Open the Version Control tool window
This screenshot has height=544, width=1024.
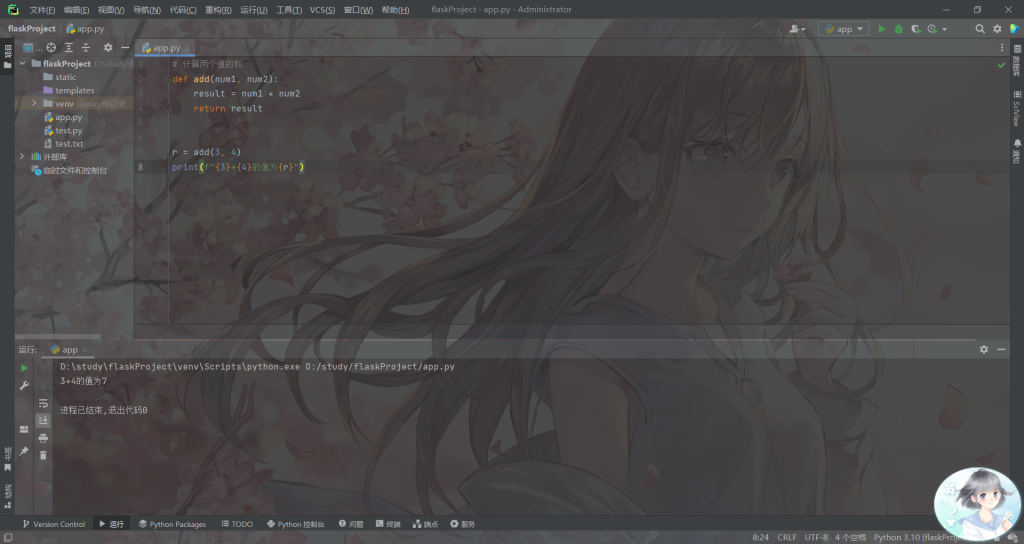(x=53, y=524)
